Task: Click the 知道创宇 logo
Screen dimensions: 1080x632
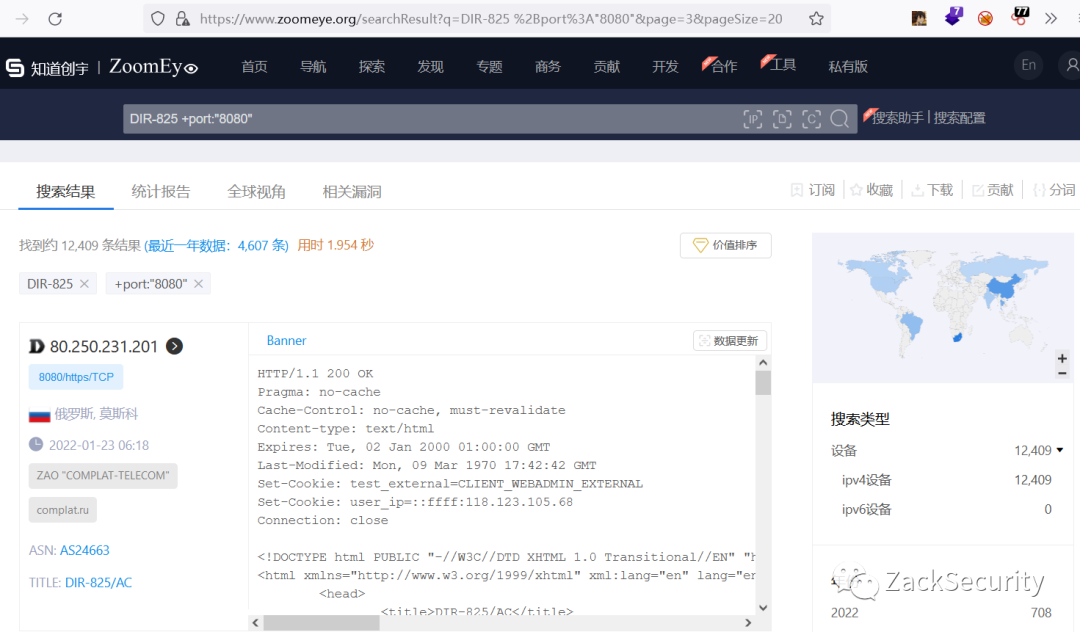Action: click(47, 67)
